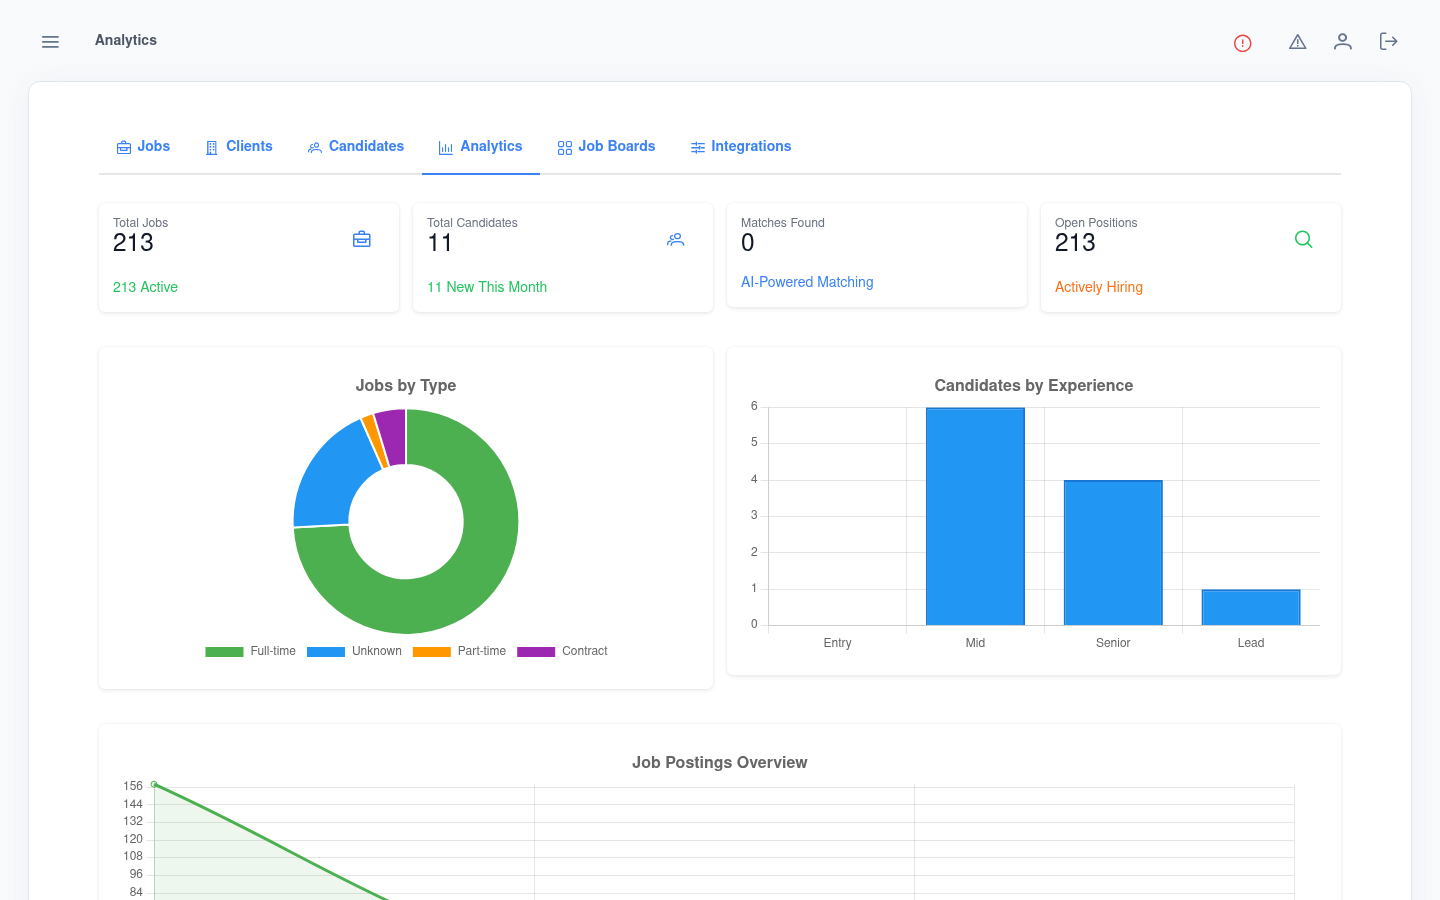Open the Integrations tab
Screen dimensions: 1440x900
pos(741,146)
